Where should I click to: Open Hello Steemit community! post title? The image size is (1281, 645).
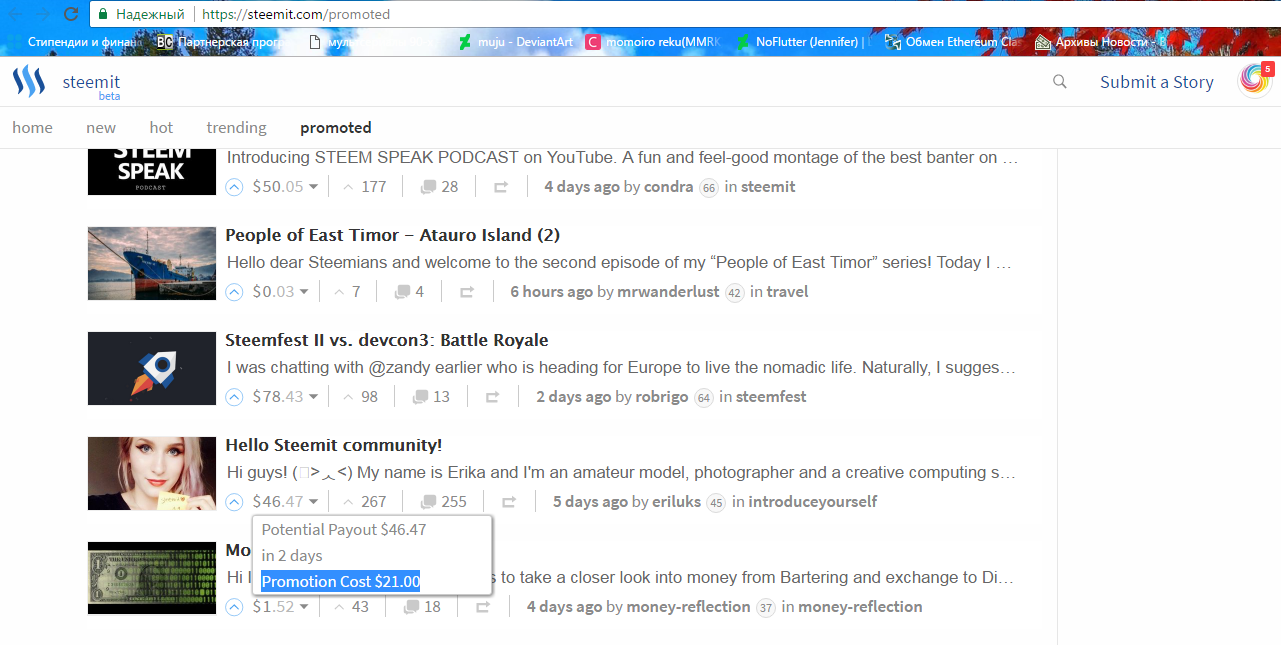[333, 445]
